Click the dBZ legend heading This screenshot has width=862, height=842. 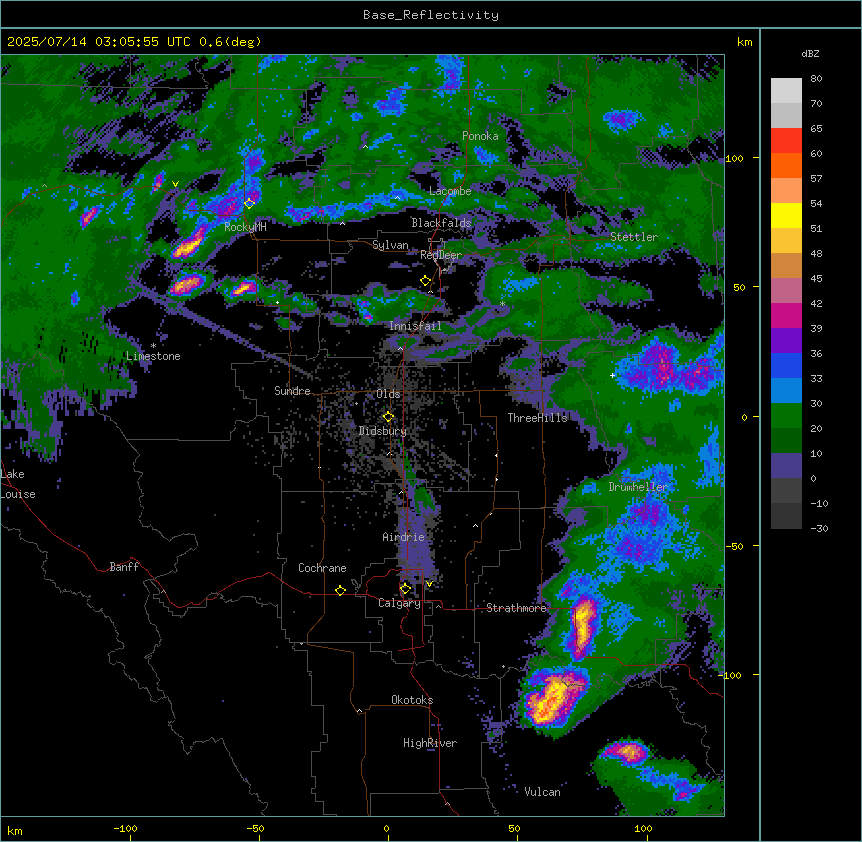(x=810, y=53)
